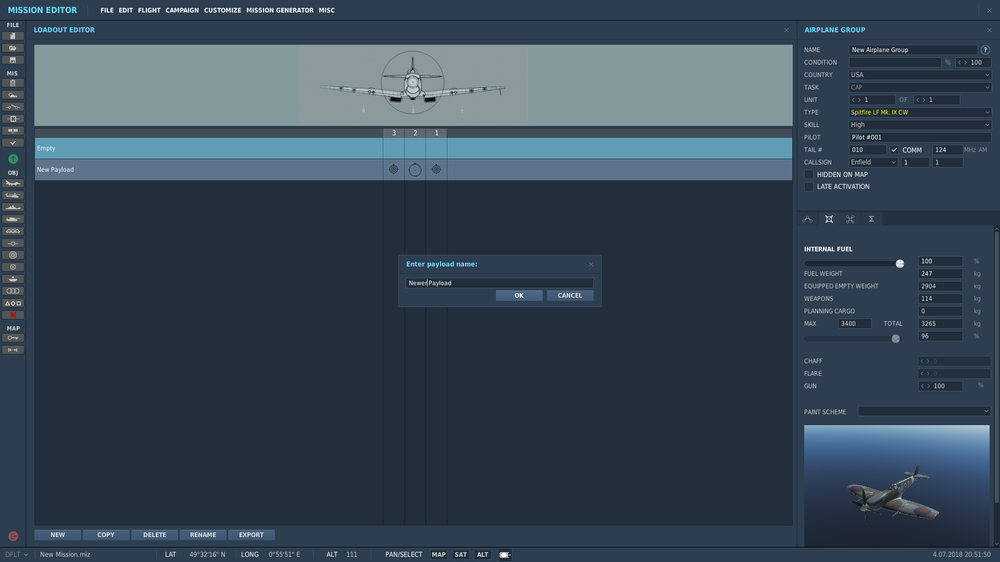Switch map to SAT mode
The height and width of the screenshot is (562, 1000).
coord(460,555)
